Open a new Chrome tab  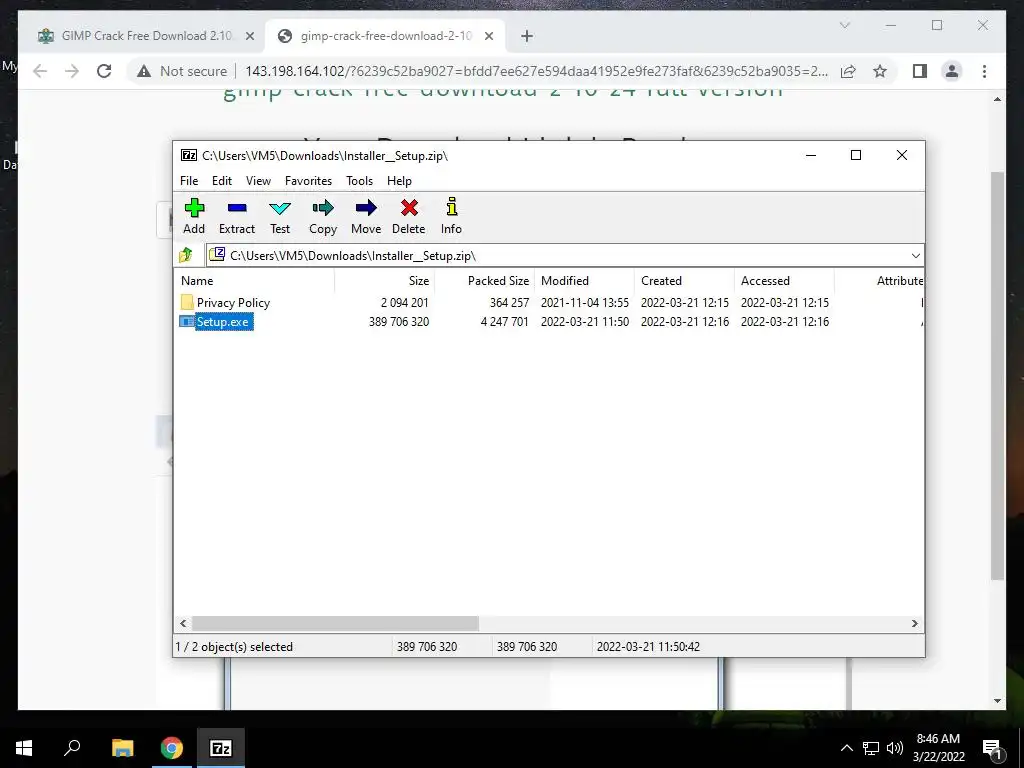coord(526,36)
